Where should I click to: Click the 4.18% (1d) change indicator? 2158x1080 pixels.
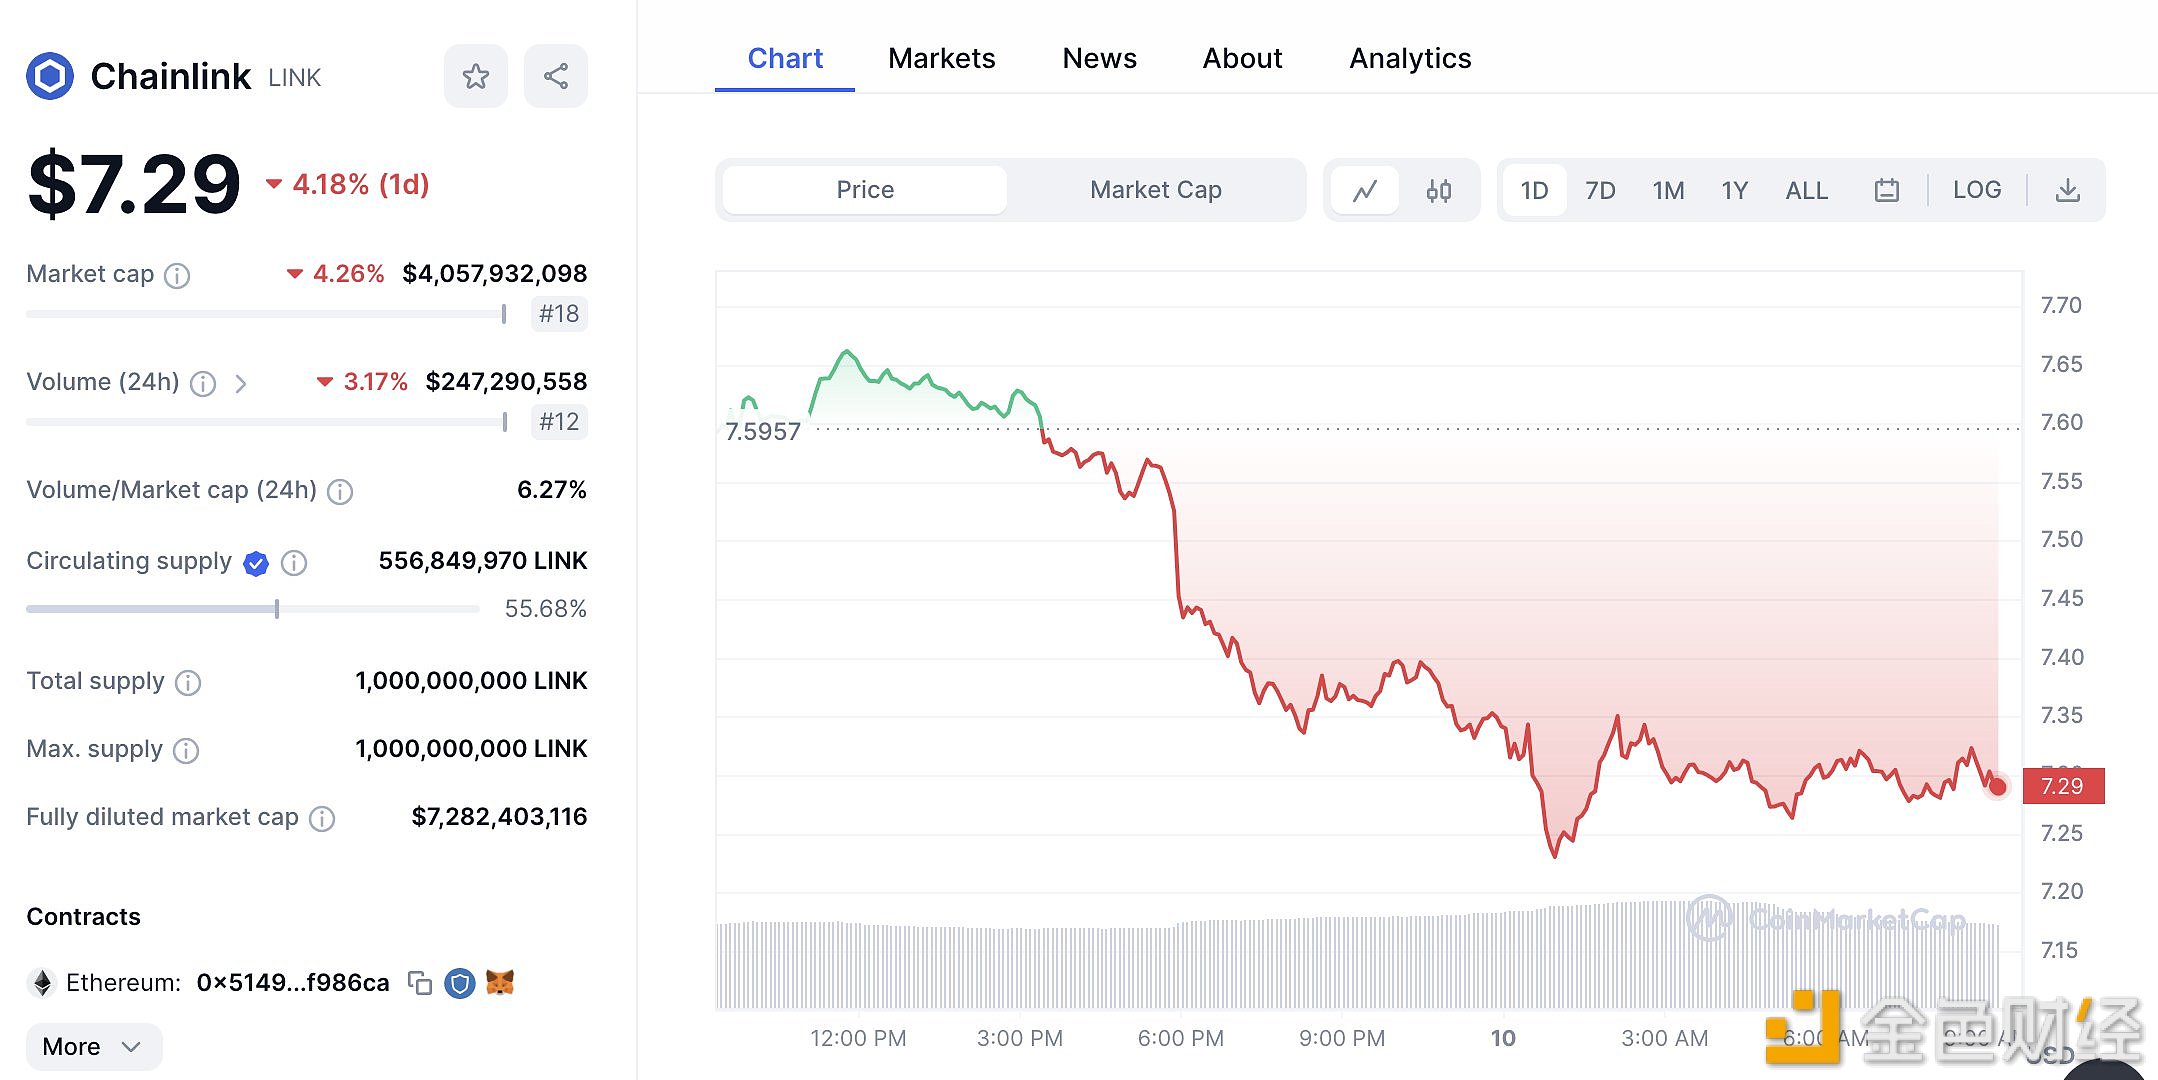347,184
